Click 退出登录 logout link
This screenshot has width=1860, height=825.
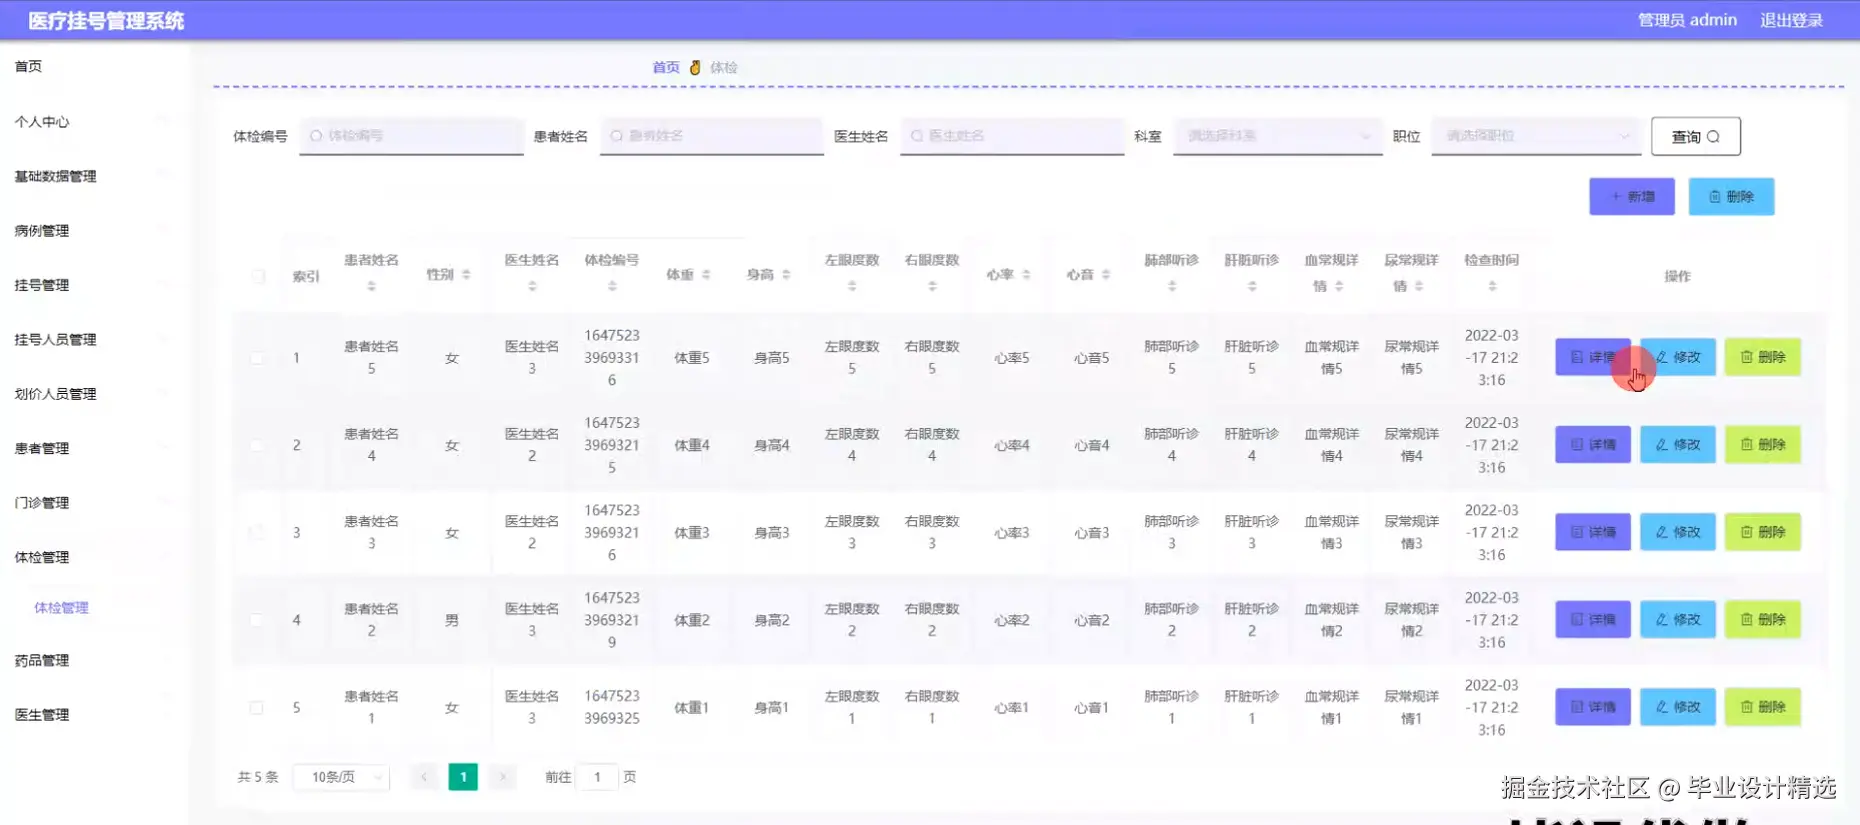1791,20
